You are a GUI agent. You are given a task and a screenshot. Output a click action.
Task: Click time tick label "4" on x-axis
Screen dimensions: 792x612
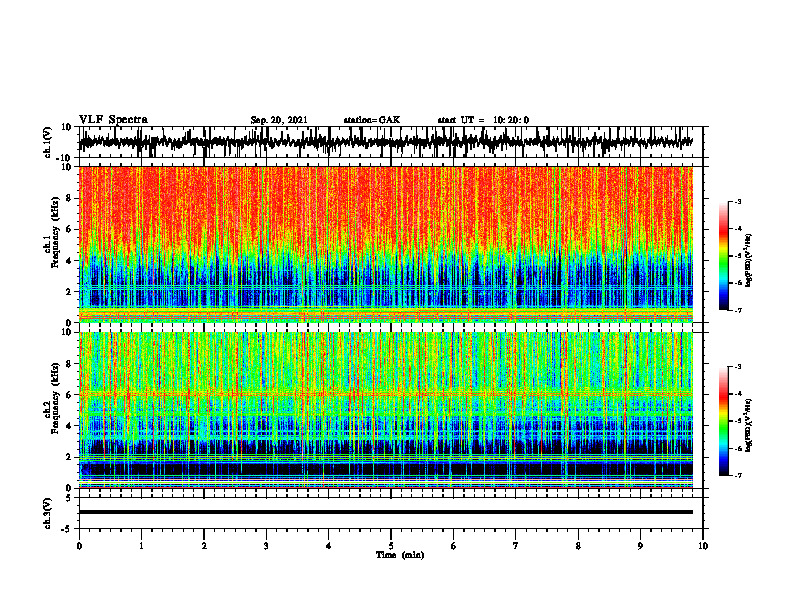point(329,546)
